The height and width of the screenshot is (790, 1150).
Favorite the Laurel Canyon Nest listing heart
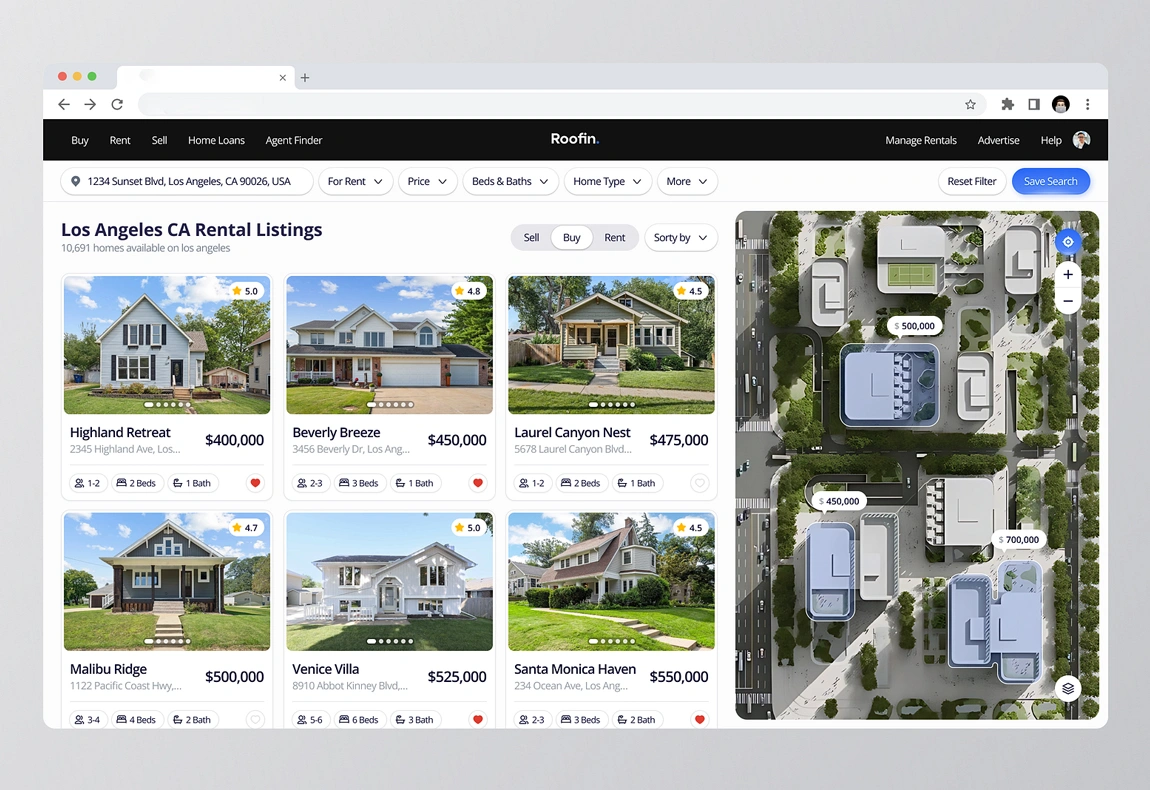click(x=699, y=483)
